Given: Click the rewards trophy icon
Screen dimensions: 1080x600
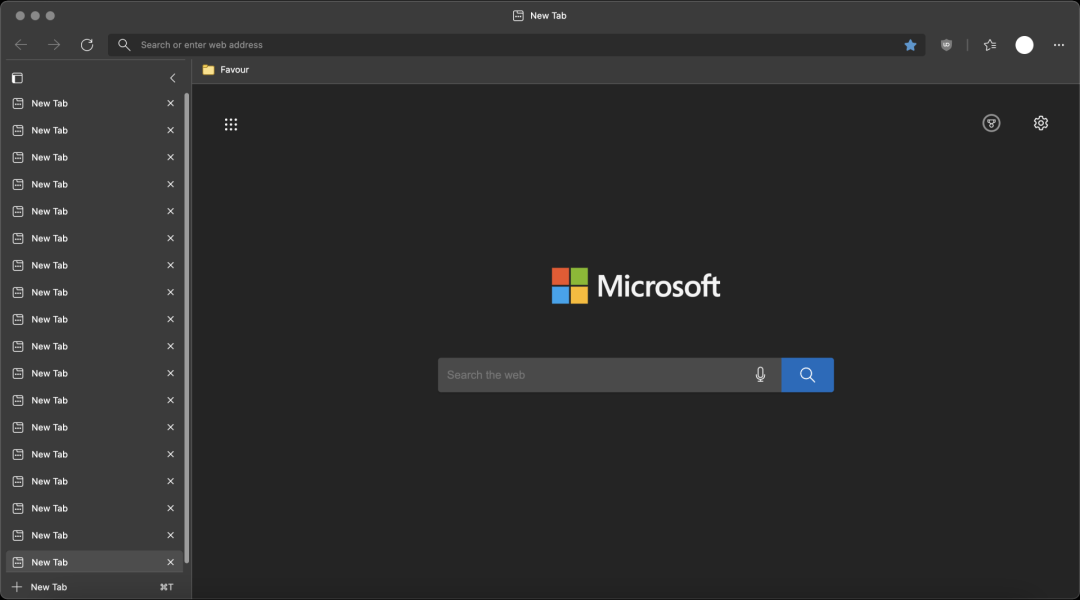Looking at the screenshot, I should pos(991,123).
